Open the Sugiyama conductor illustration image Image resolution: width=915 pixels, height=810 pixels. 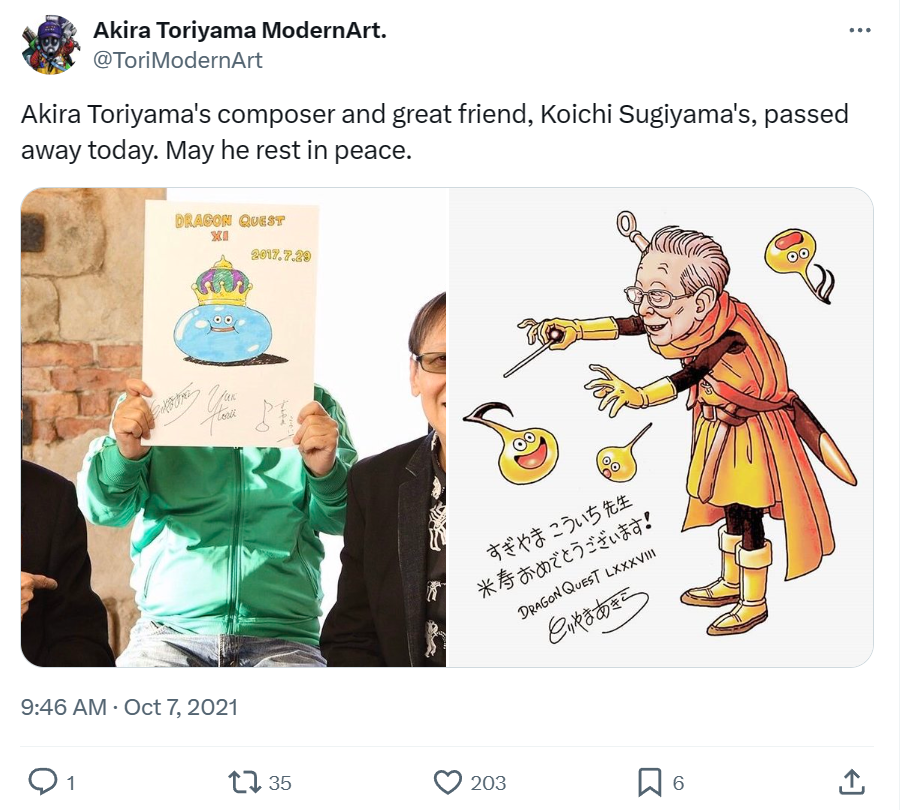tap(661, 427)
